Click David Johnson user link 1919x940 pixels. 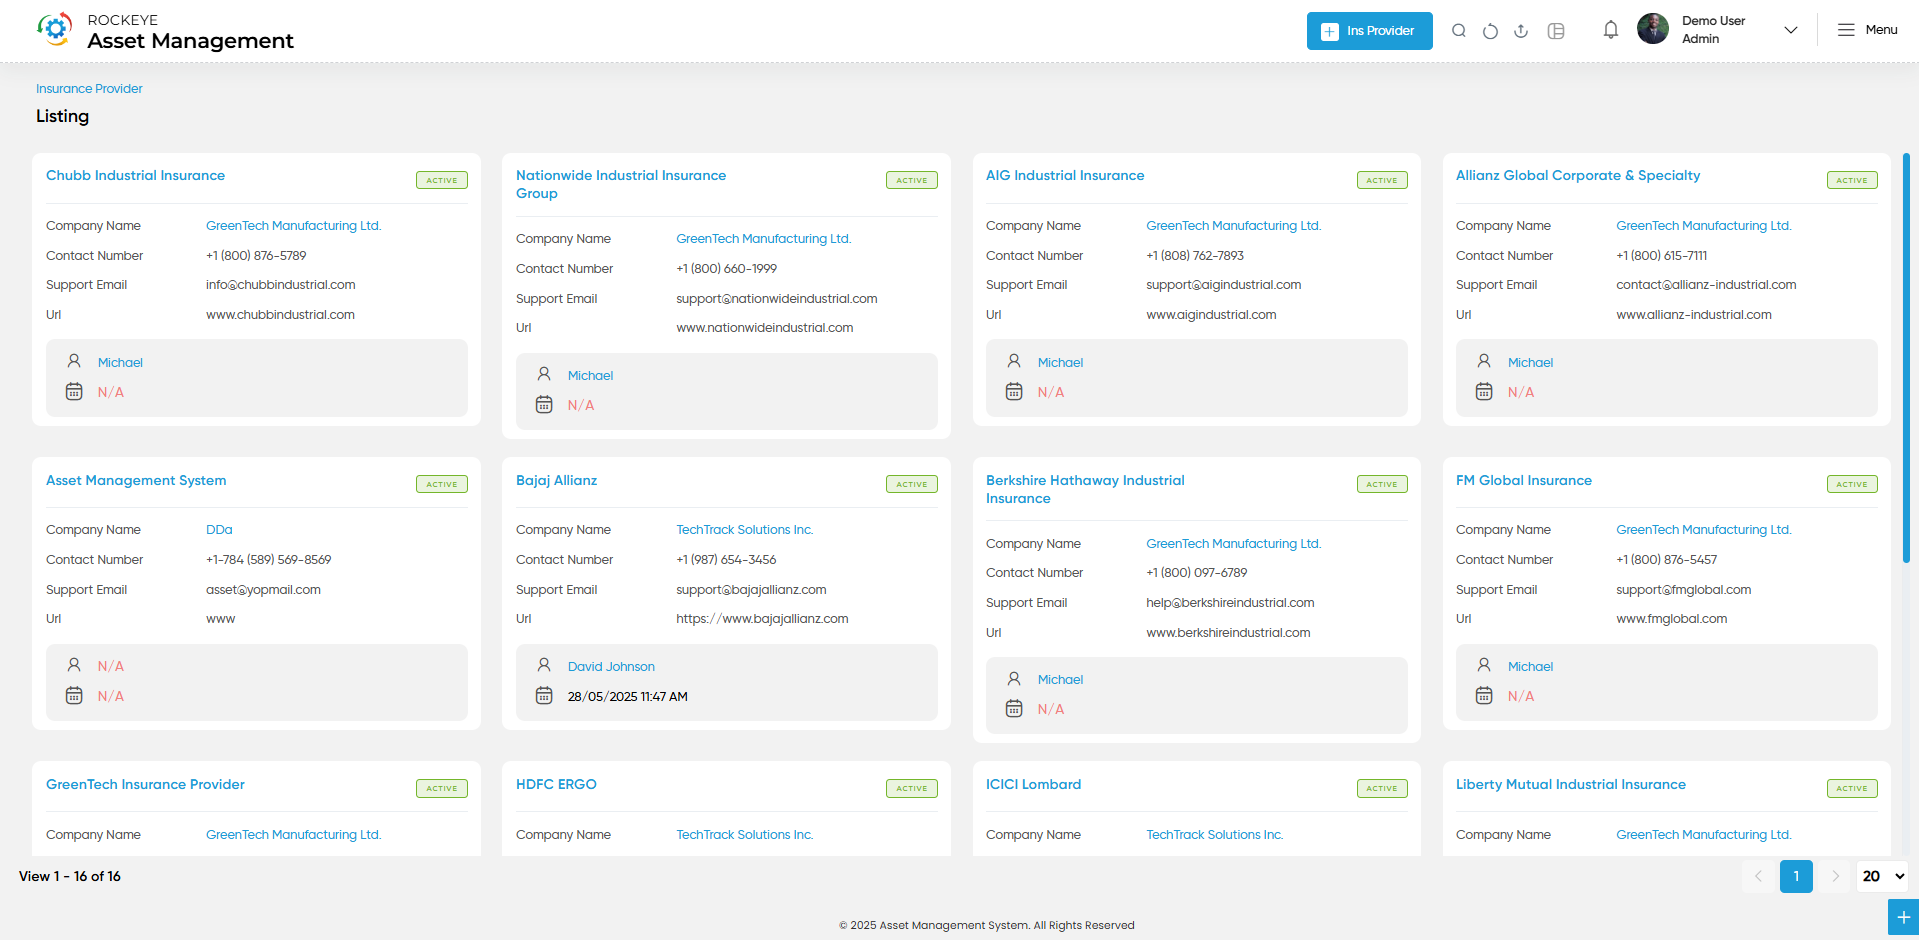coord(611,667)
